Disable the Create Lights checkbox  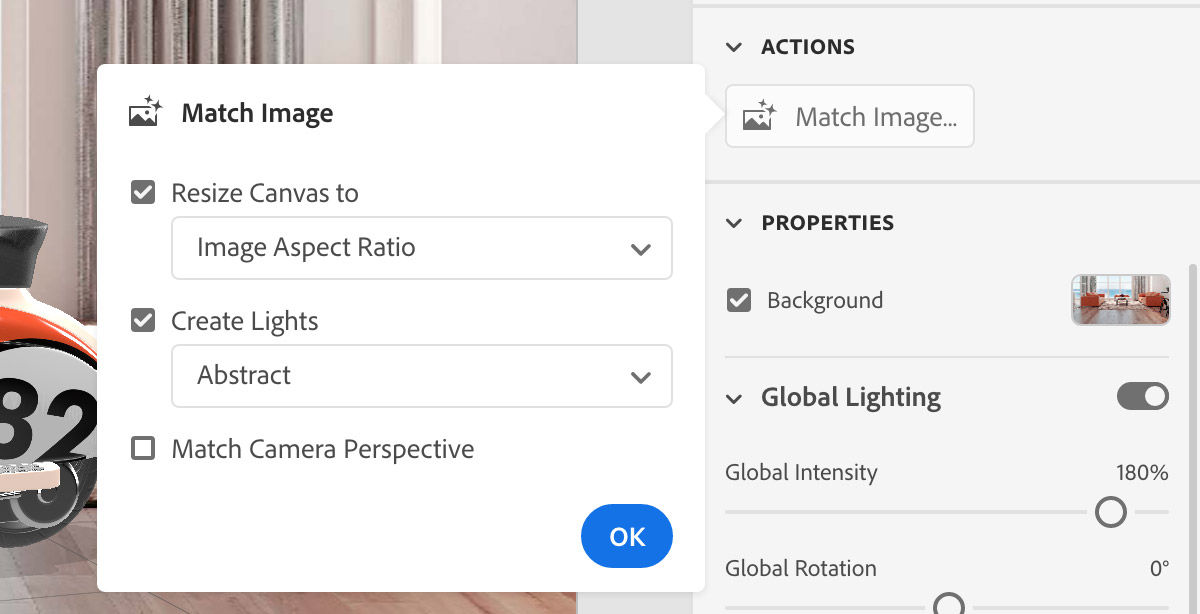coord(144,321)
